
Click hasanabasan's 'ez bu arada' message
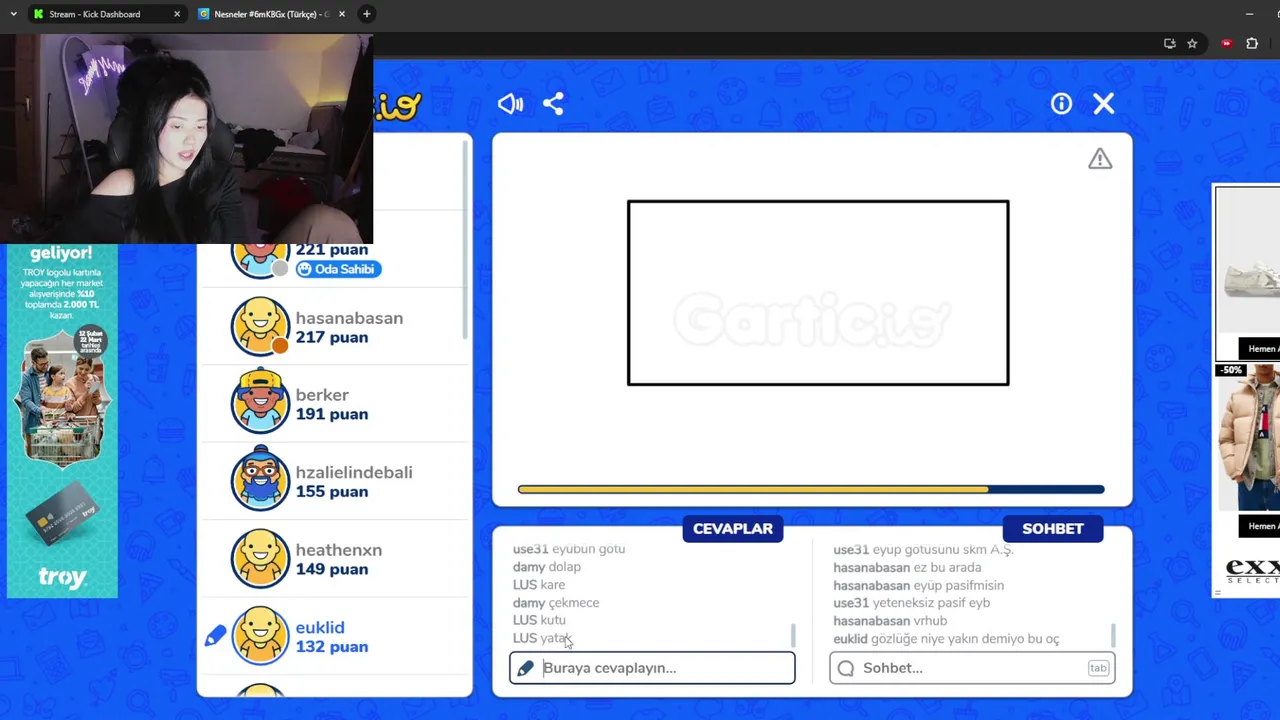tap(907, 567)
